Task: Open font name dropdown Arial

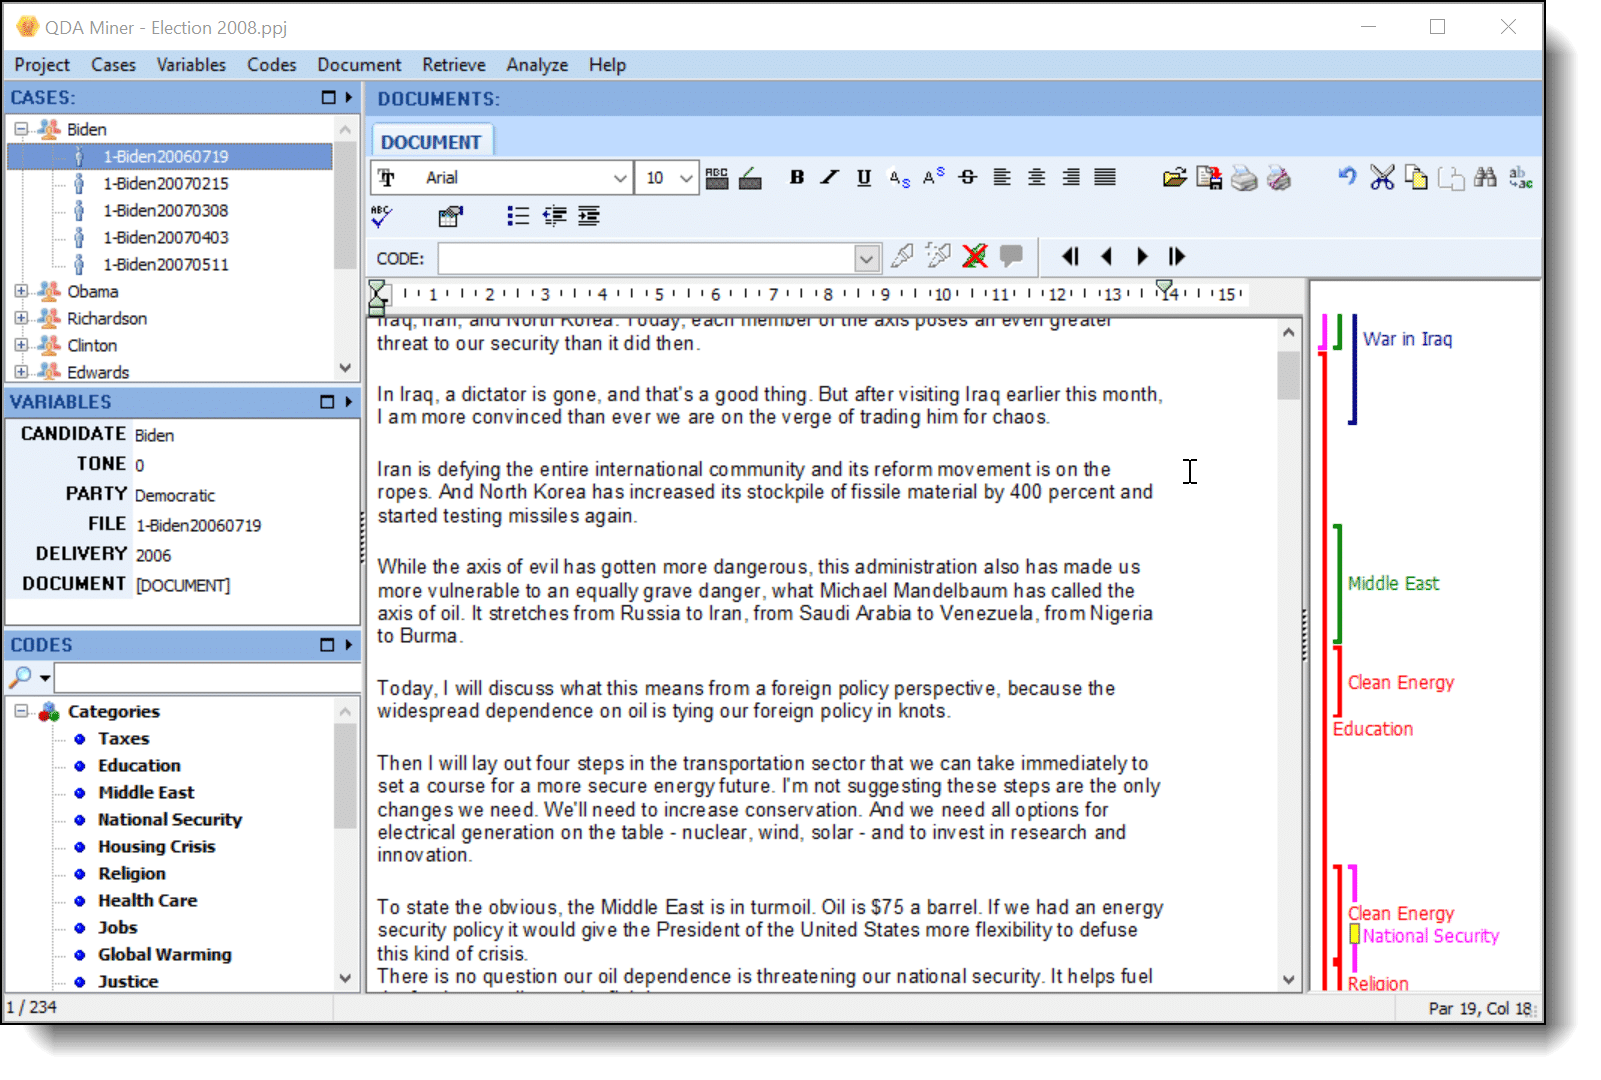Action: coord(620,178)
